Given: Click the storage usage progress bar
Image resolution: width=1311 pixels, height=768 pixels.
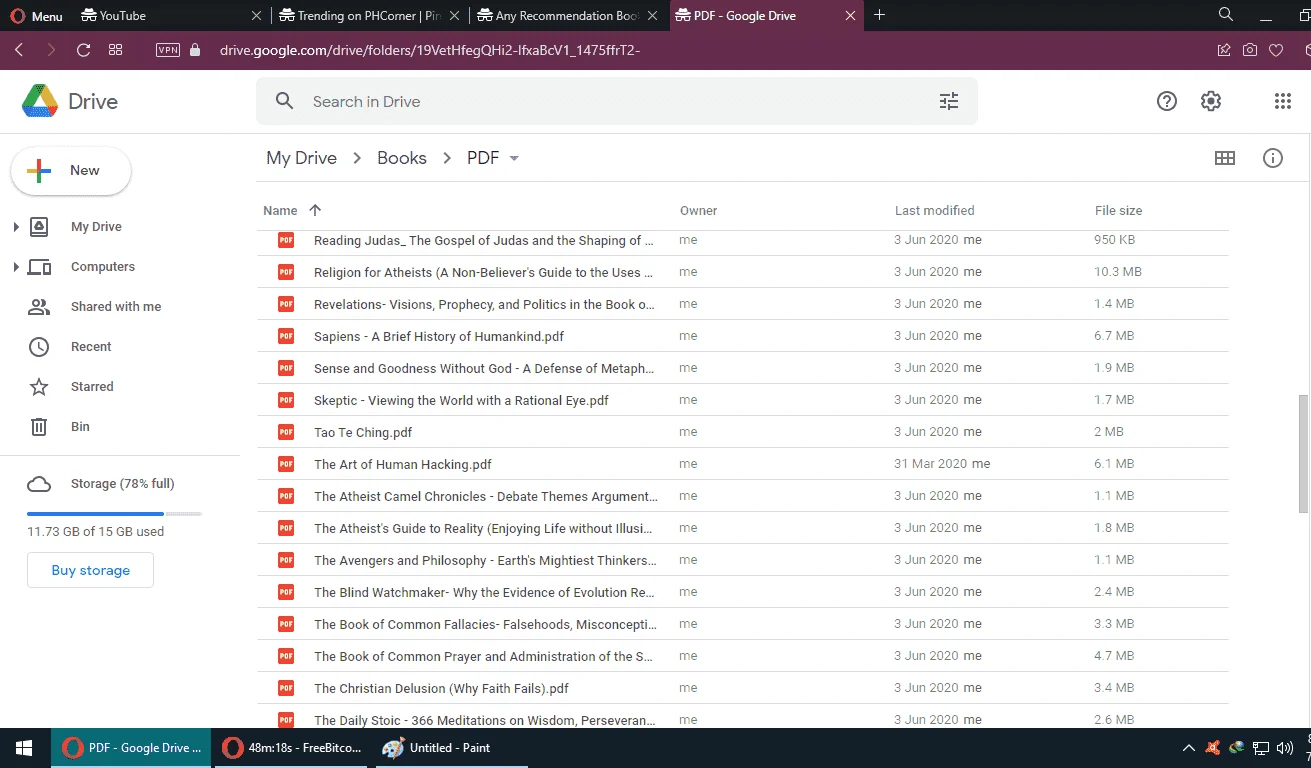Looking at the screenshot, I should (114, 514).
